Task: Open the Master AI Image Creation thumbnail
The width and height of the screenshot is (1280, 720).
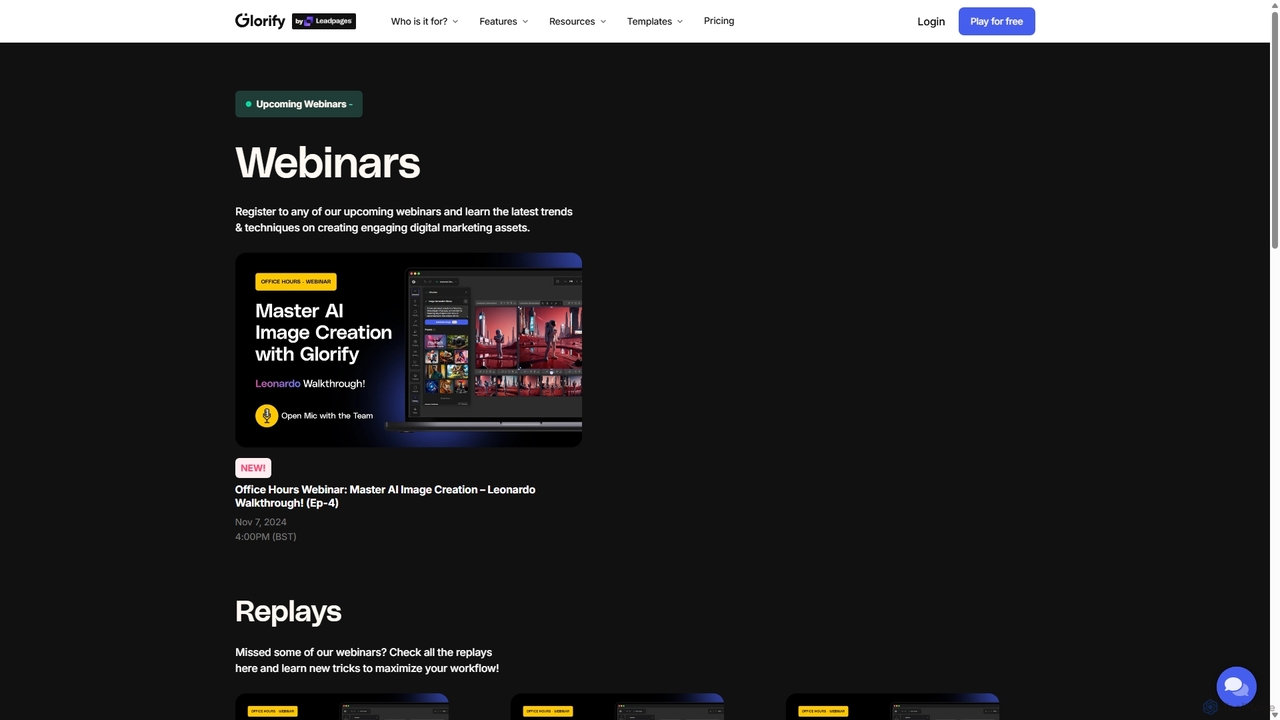Action: (x=408, y=350)
